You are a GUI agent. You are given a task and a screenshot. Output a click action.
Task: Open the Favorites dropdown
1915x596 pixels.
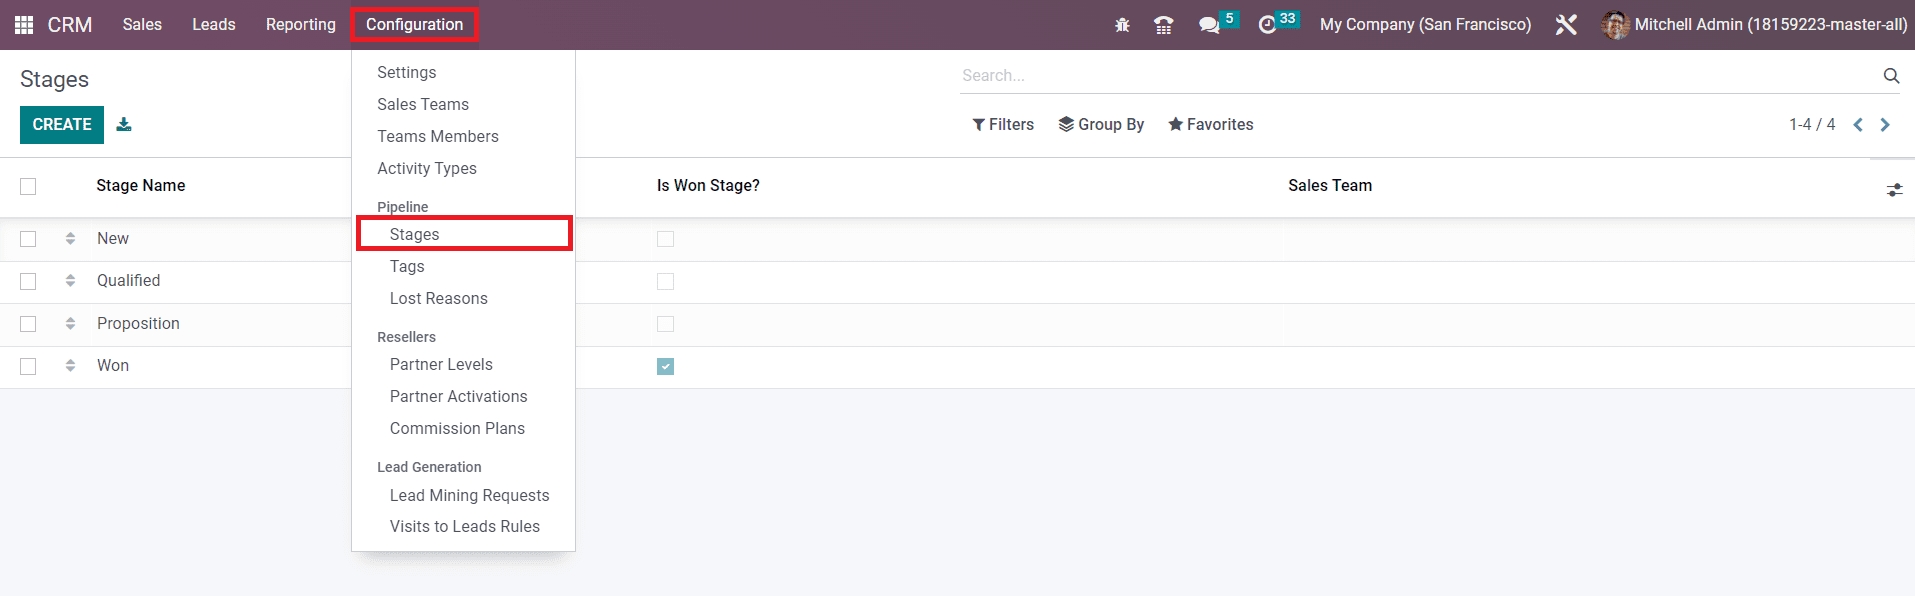pyautogui.click(x=1210, y=124)
